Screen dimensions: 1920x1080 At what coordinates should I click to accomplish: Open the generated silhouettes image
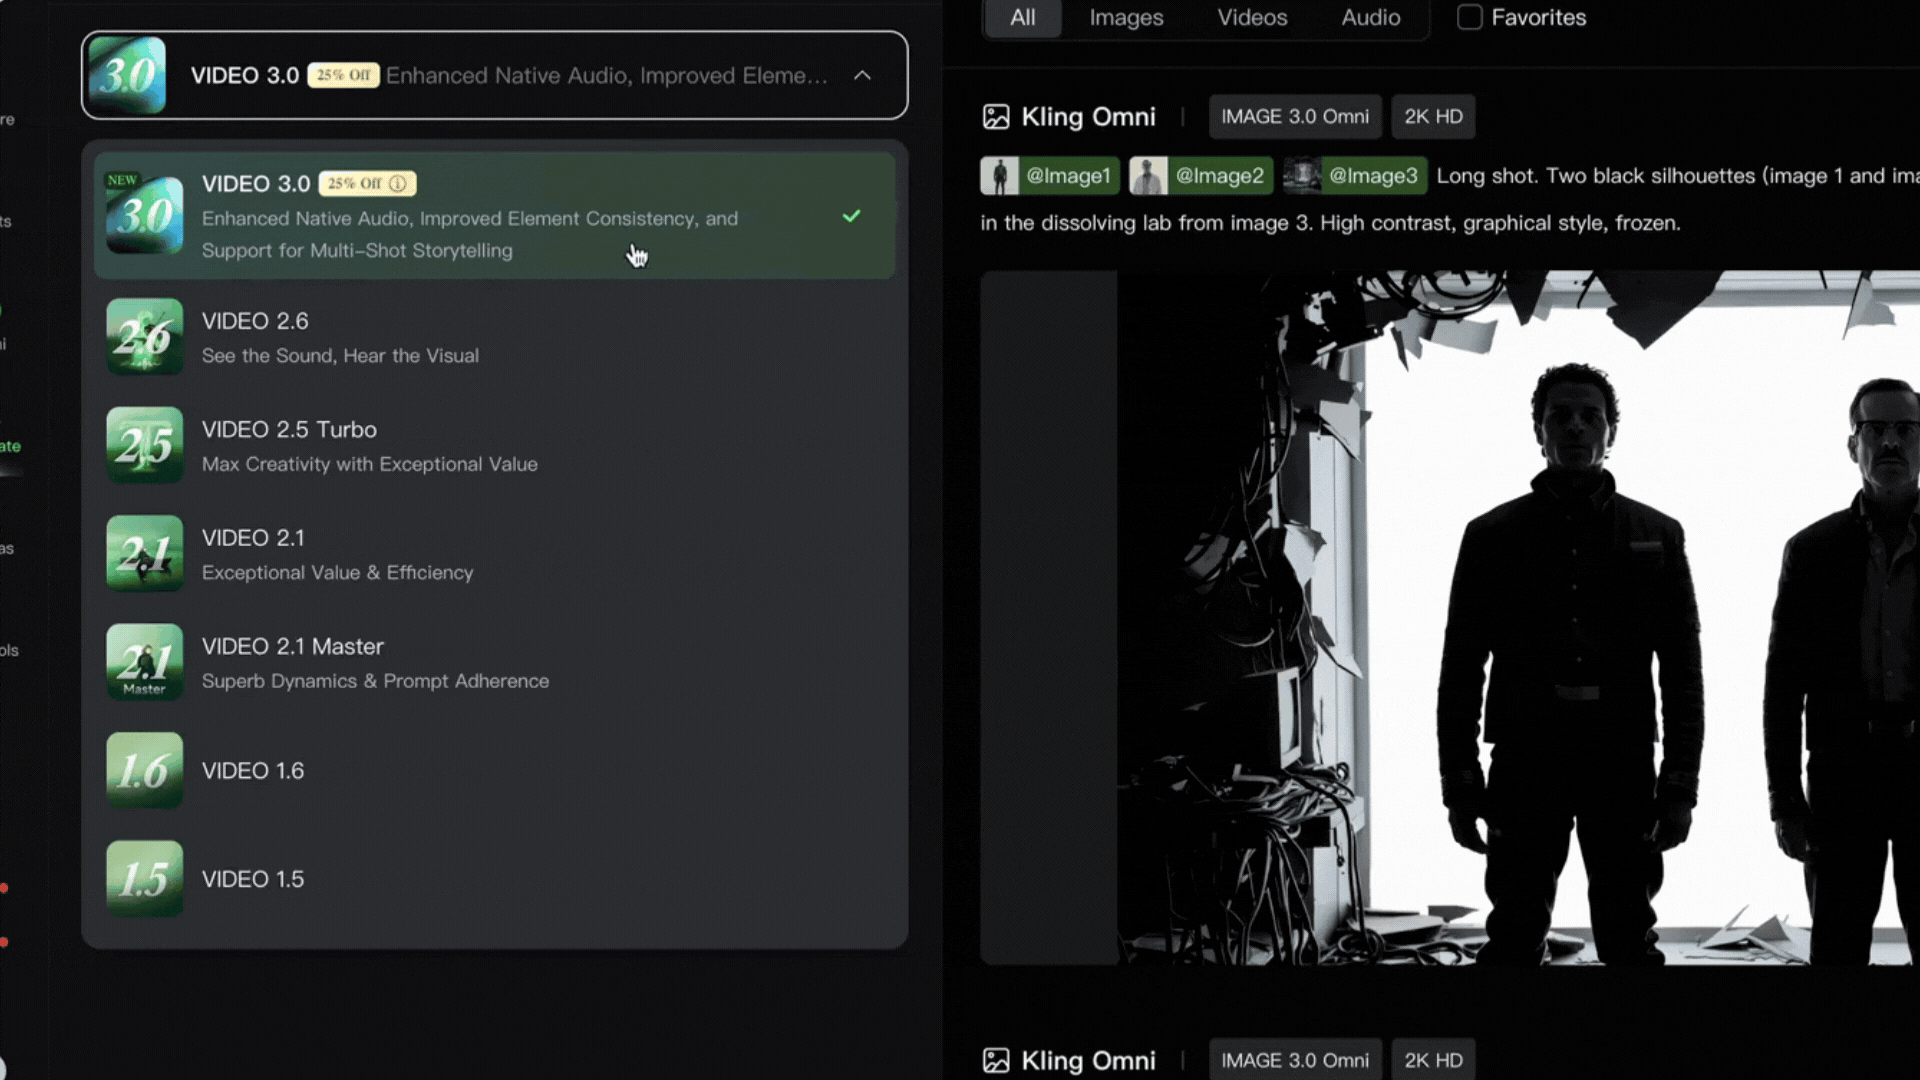point(1517,617)
